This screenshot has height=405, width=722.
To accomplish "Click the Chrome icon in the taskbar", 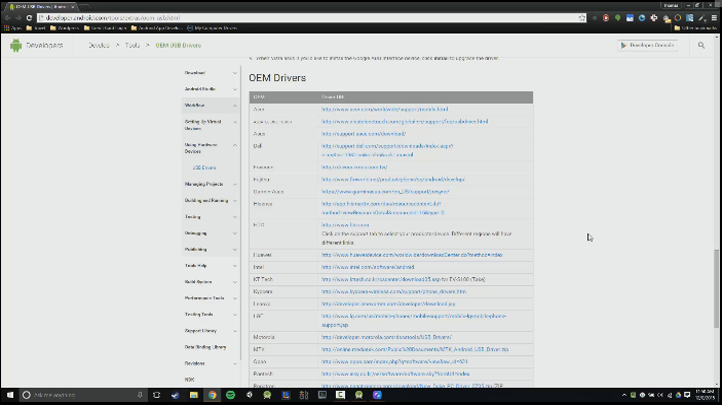I will click(212, 395).
